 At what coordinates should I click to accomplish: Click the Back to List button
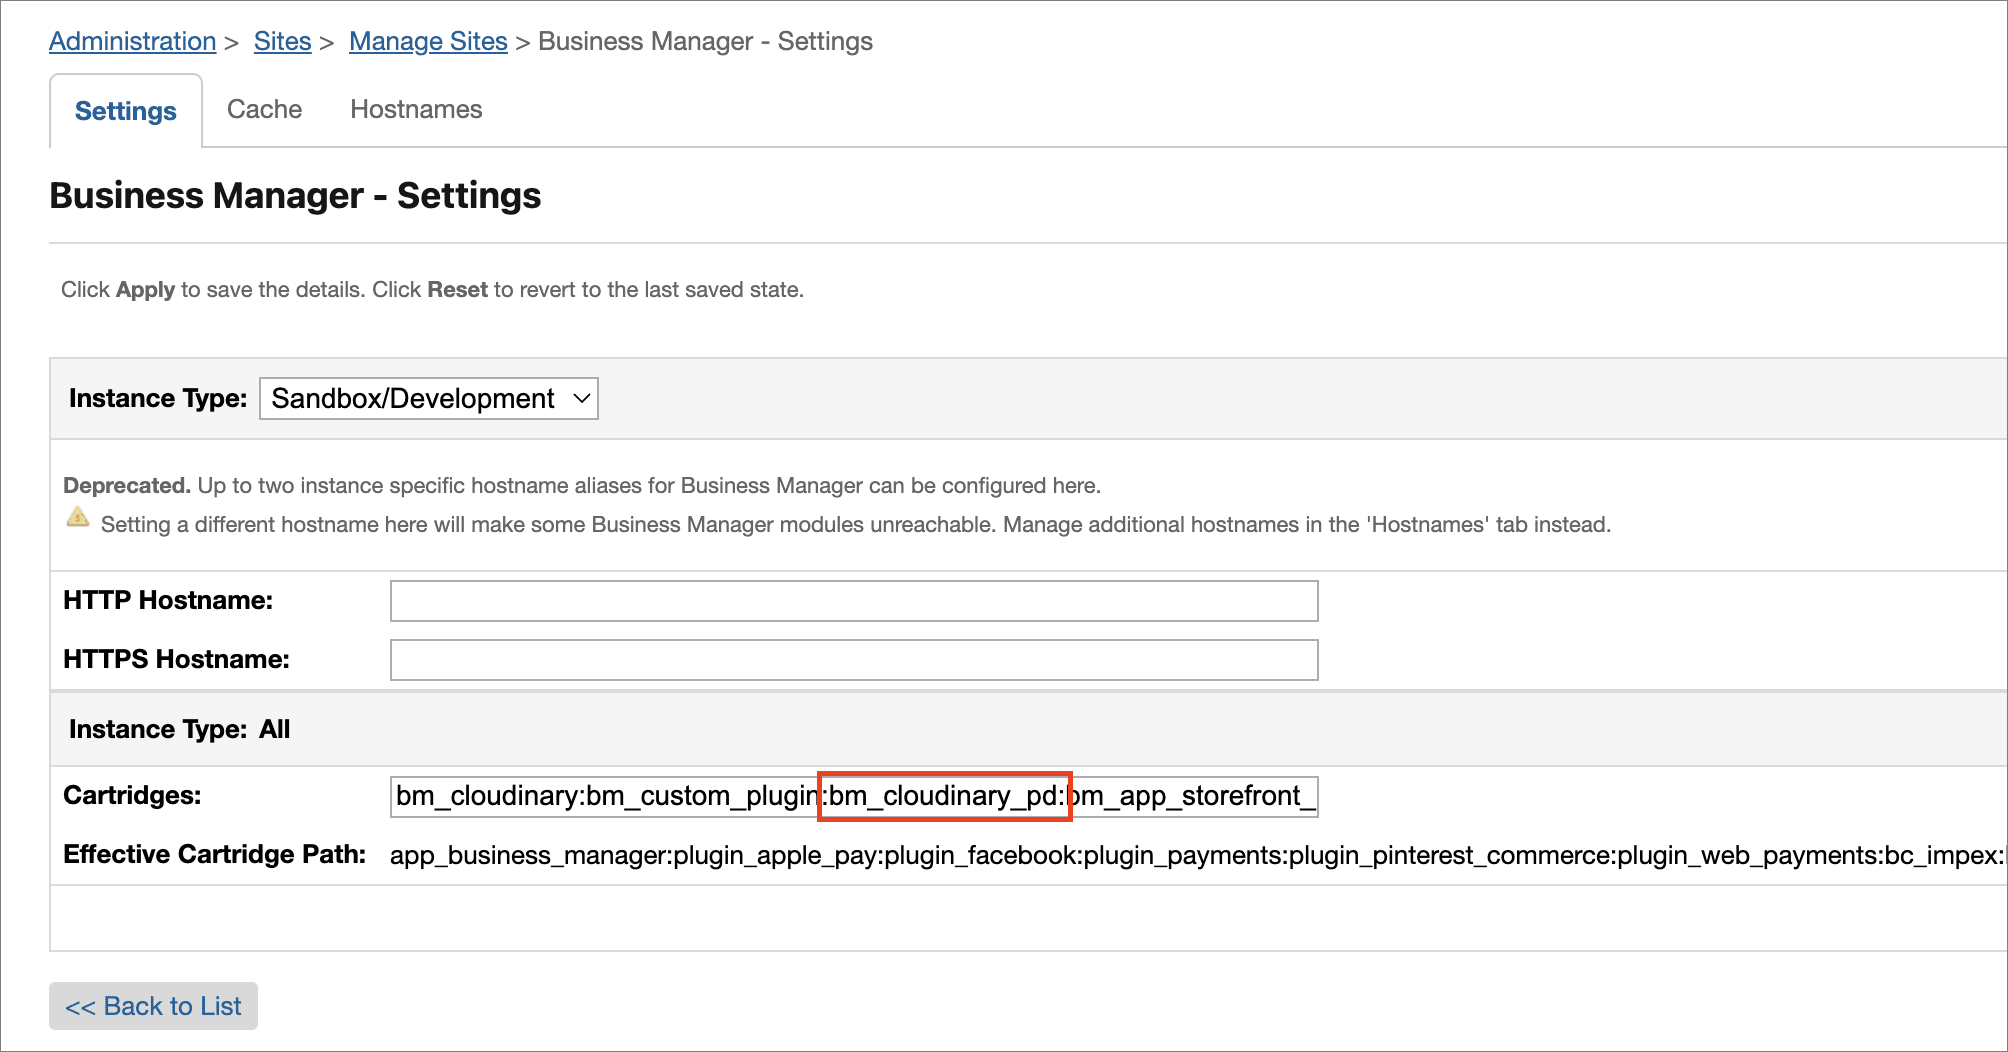coord(152,1006)
